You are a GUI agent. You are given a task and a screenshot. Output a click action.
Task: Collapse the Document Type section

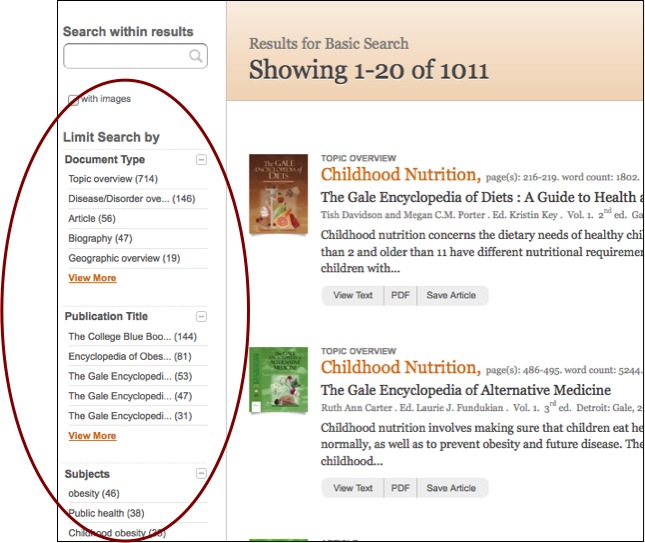(x=201, y=159)
